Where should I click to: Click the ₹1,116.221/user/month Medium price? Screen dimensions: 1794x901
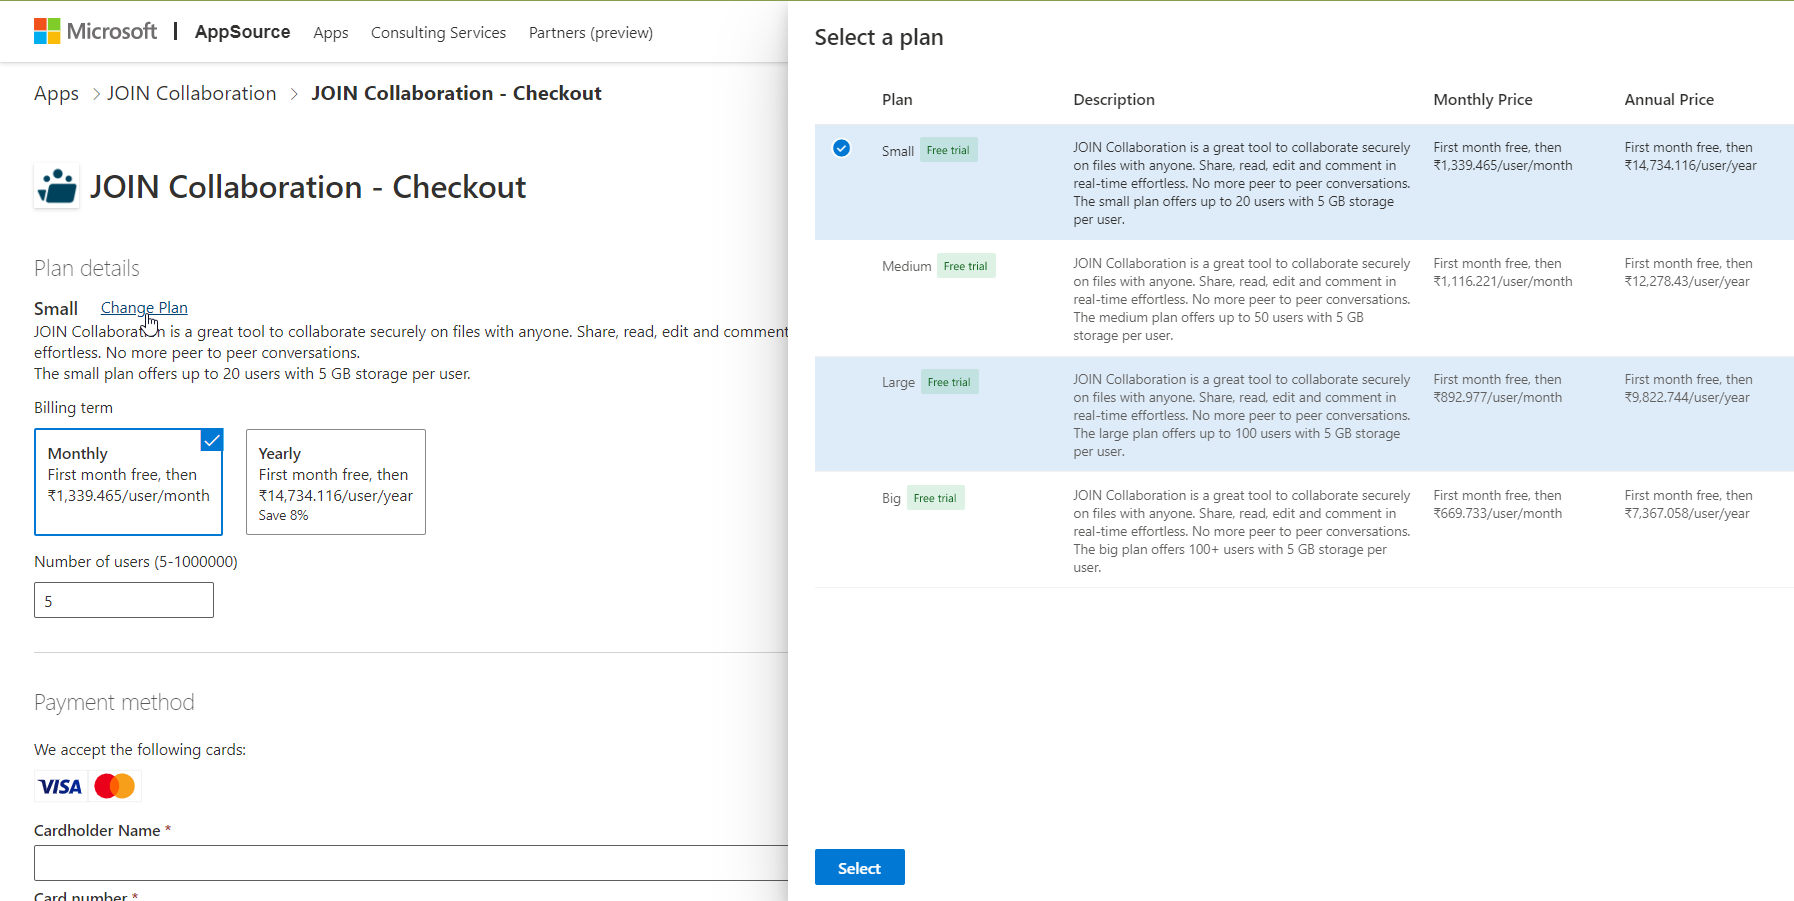click(x=1503, y=281)
